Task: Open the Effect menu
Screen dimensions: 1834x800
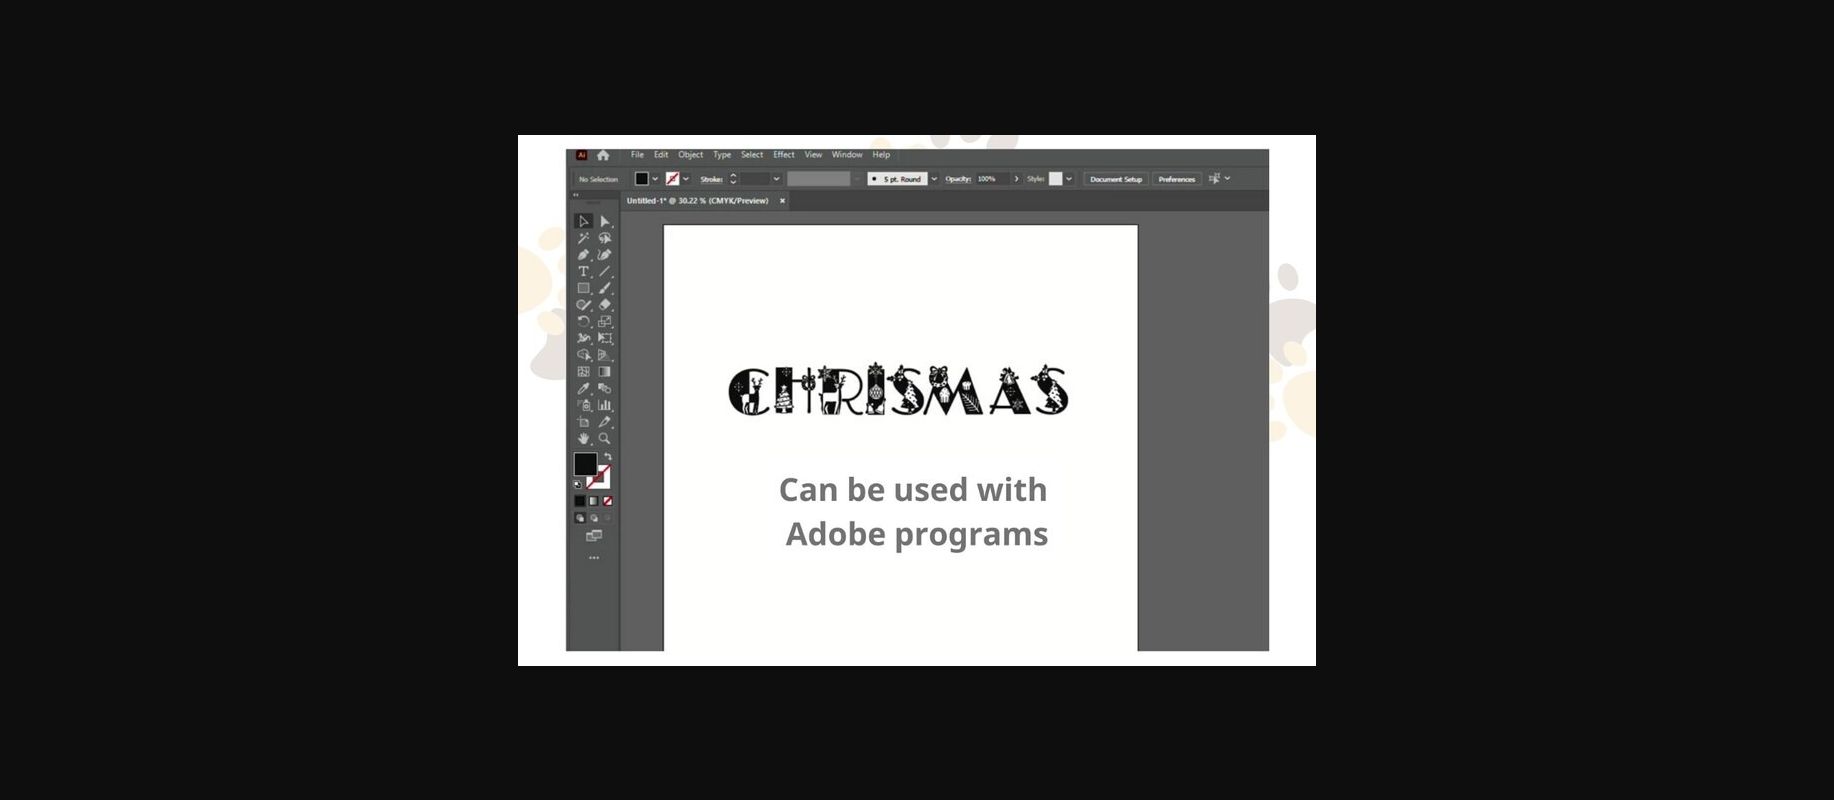Action: point(784,155)
